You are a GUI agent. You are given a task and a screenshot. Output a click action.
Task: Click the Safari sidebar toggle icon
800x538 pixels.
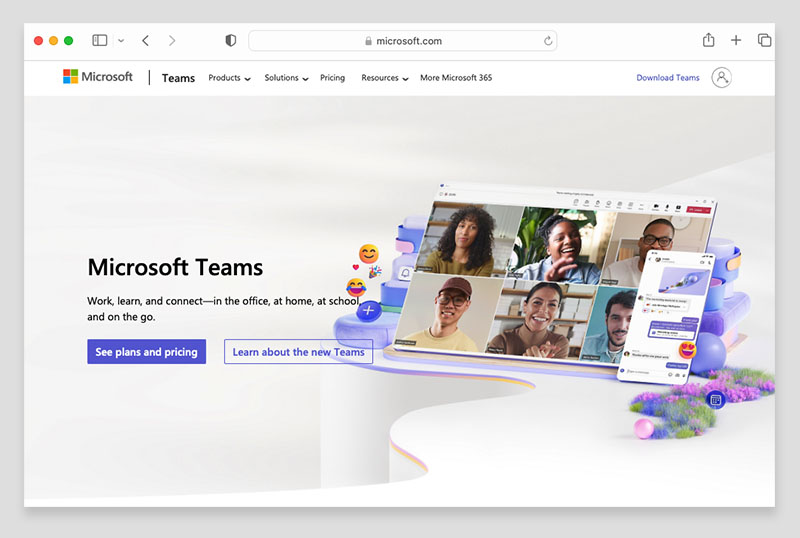pos(99,40)
